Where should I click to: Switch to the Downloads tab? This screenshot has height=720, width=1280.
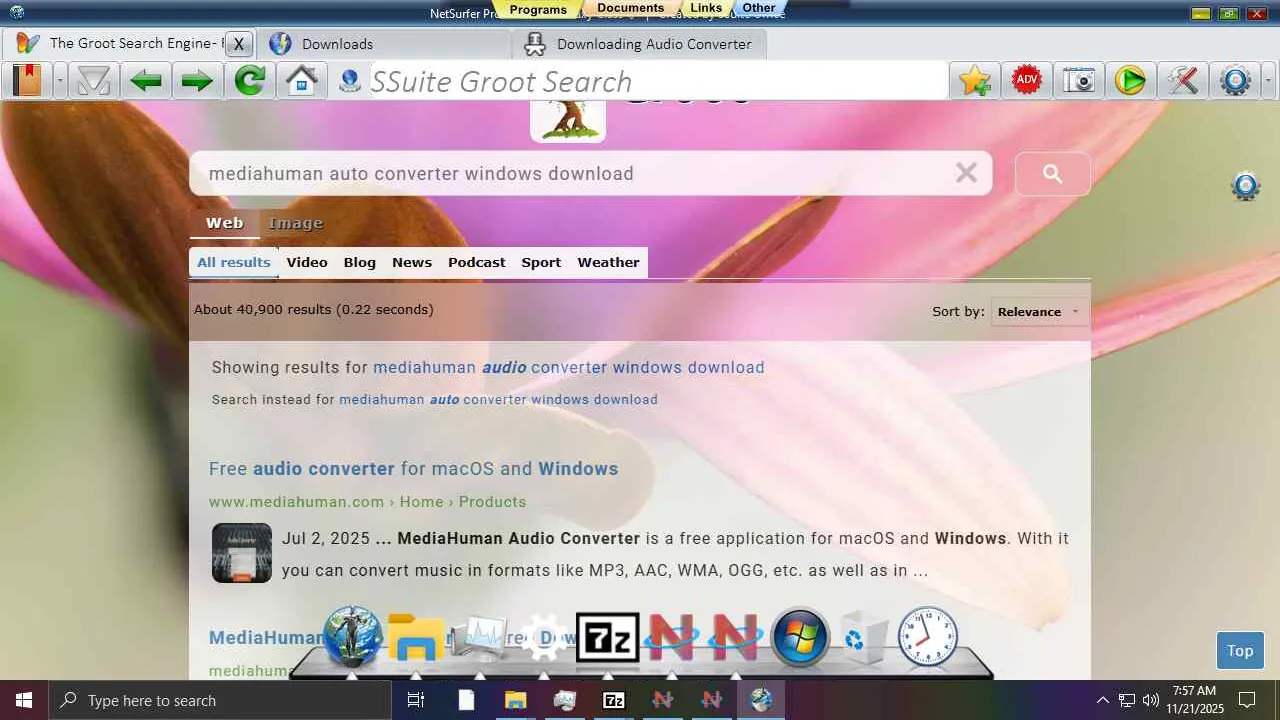(383, 44)
